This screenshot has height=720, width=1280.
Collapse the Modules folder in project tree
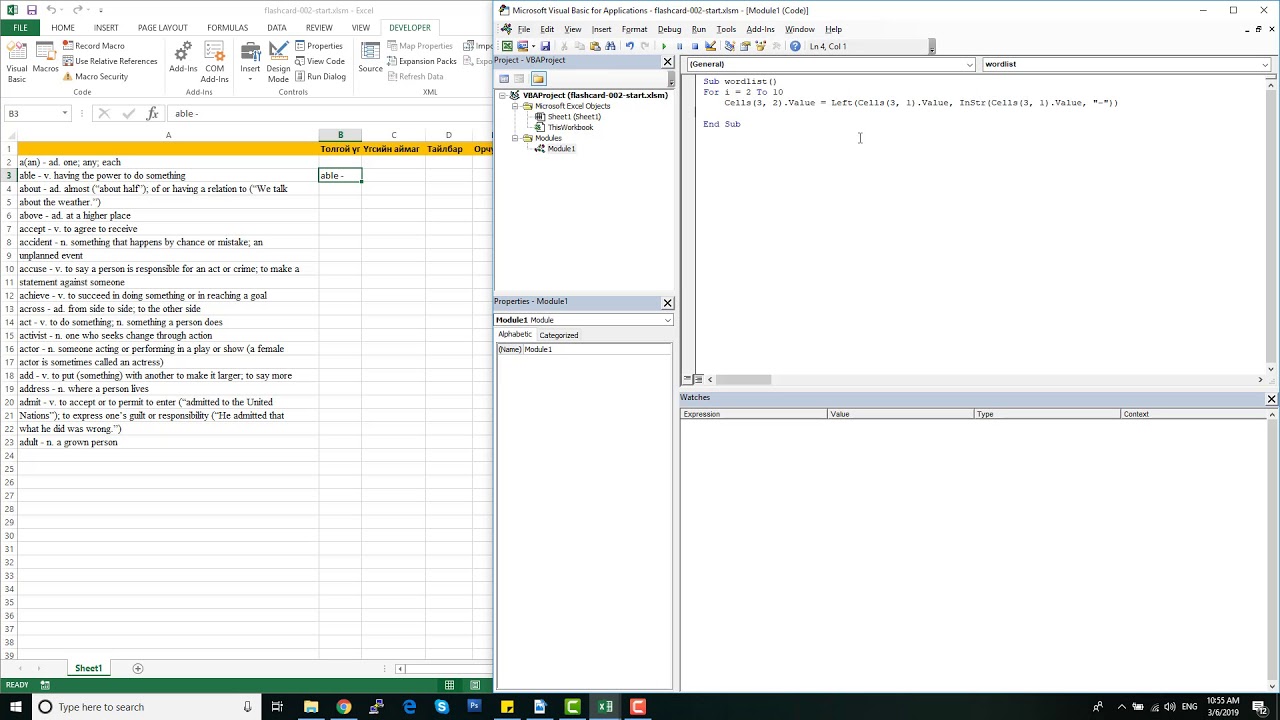click(x=515, y=138)
